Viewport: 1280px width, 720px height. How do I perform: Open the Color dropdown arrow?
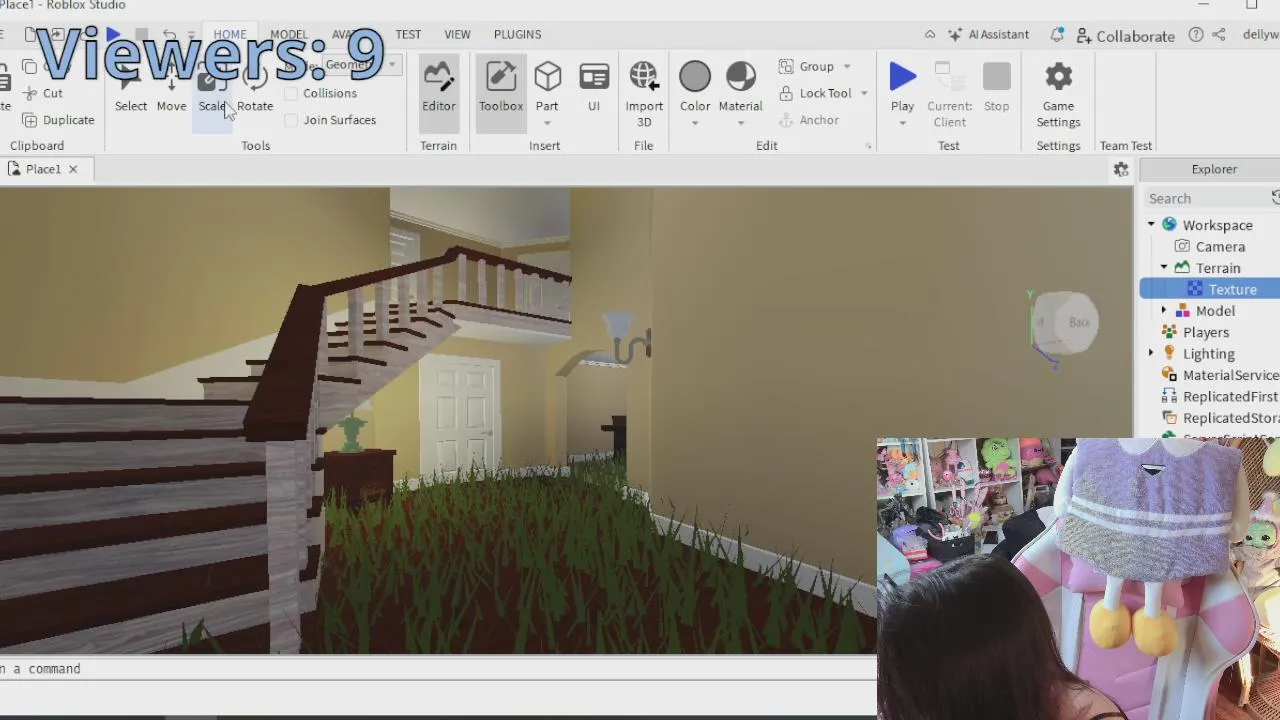(x=695, y=123)
